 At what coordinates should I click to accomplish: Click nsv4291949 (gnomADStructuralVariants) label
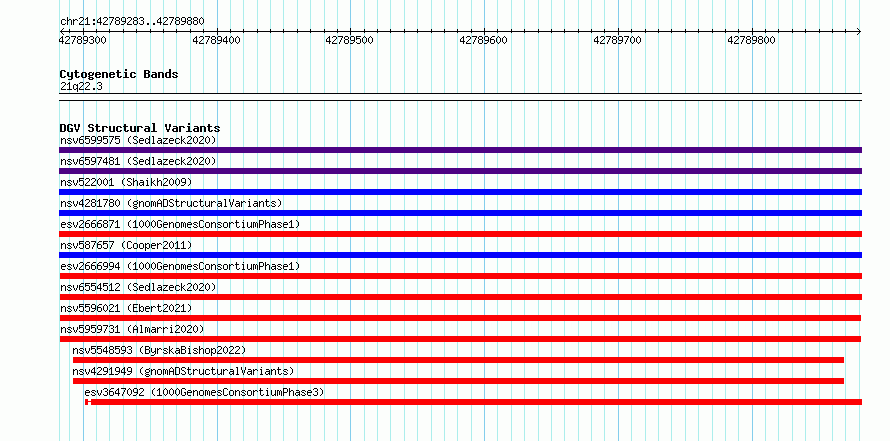[x=183, y=371]
